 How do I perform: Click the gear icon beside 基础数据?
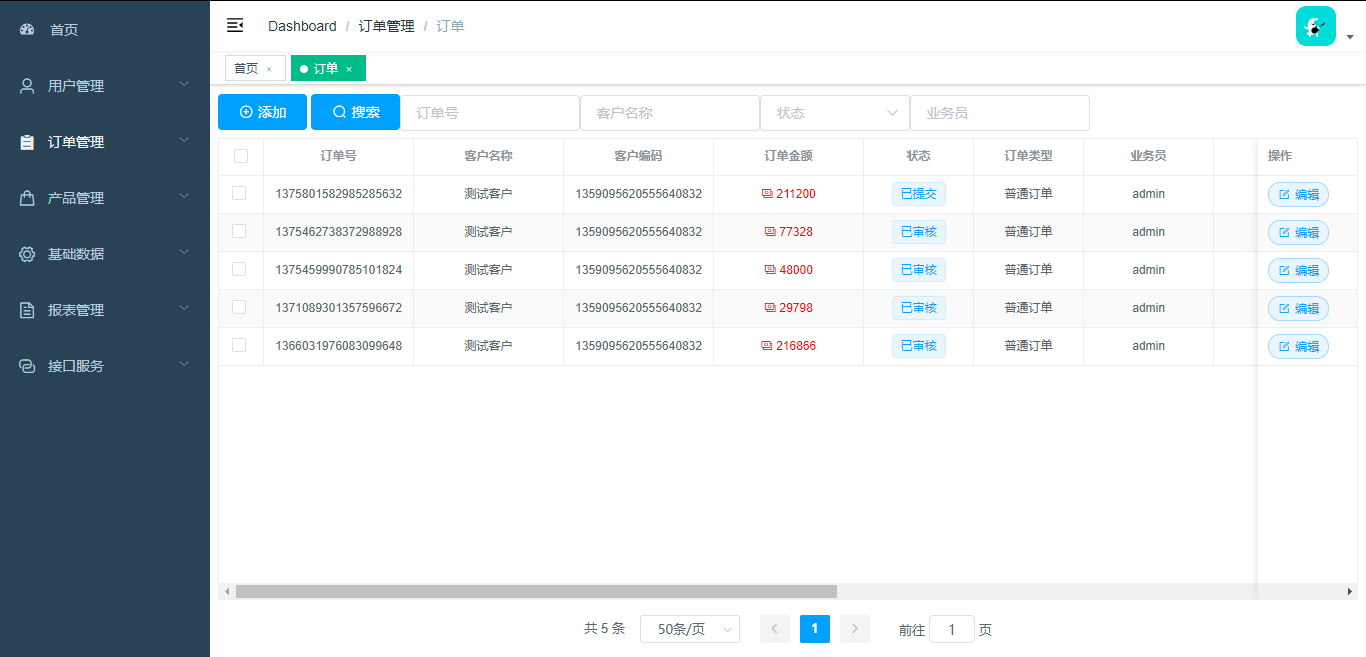(x=28, y=254)
